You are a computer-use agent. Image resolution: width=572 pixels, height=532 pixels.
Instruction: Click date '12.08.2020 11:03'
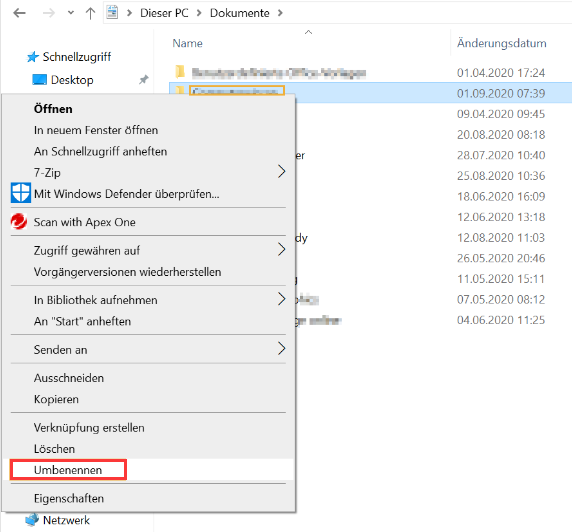click(501, 238)
